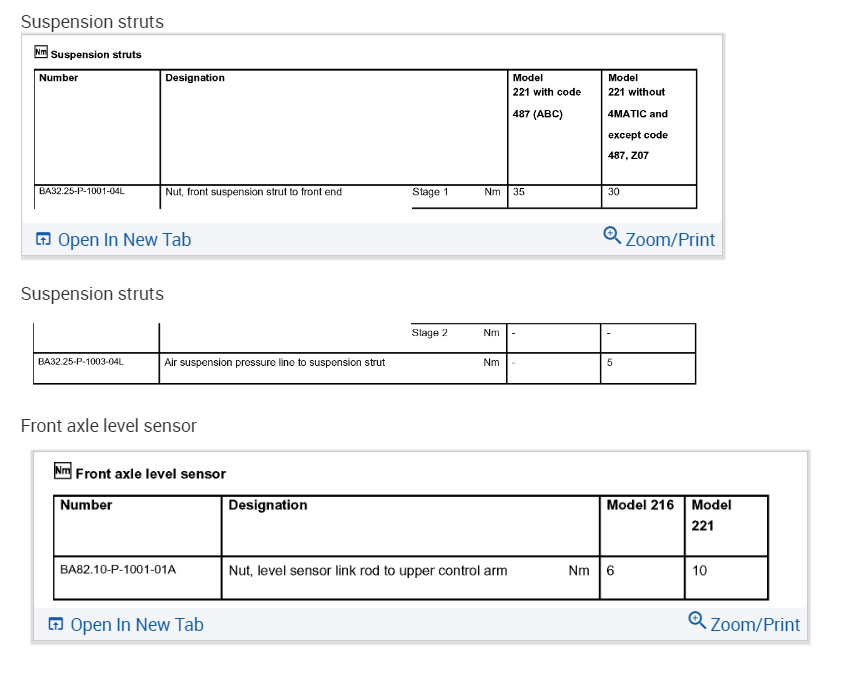Click the Front axle level sensor section heading
Screen dimensions: 863x699
click(109, 426)
